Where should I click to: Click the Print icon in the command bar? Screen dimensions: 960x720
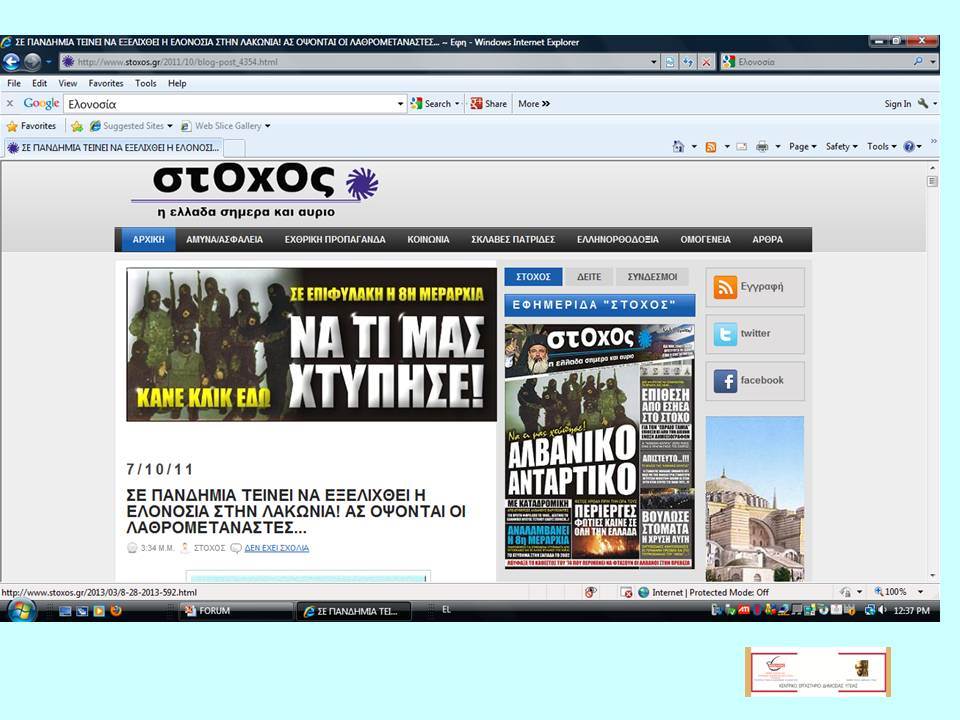762,146
